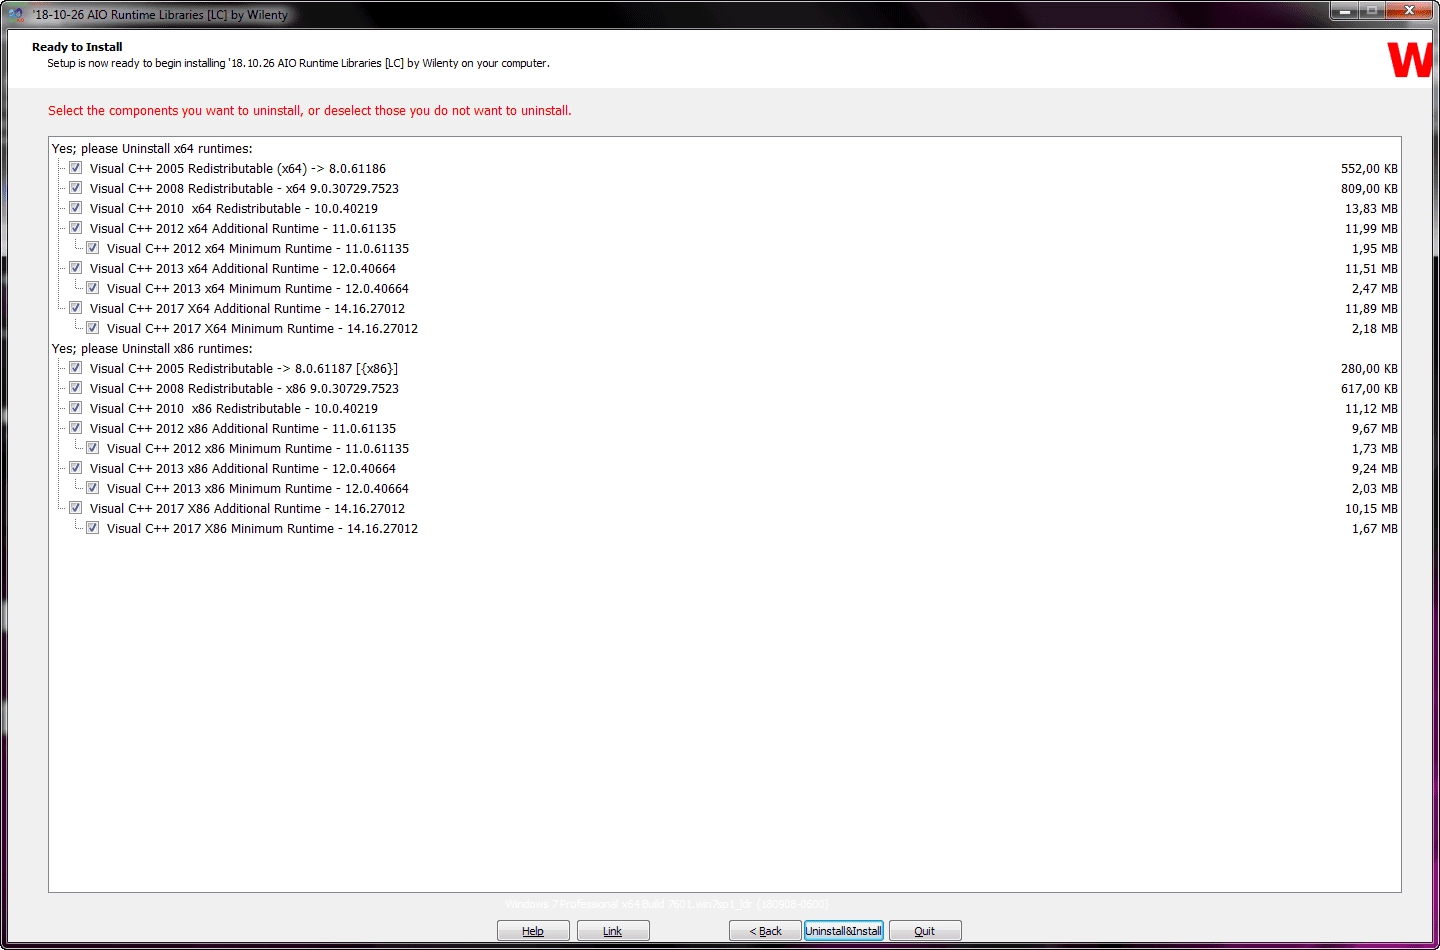Toggle Visual C++ 2013 x86 Additional Runtime checkbox

76,468
